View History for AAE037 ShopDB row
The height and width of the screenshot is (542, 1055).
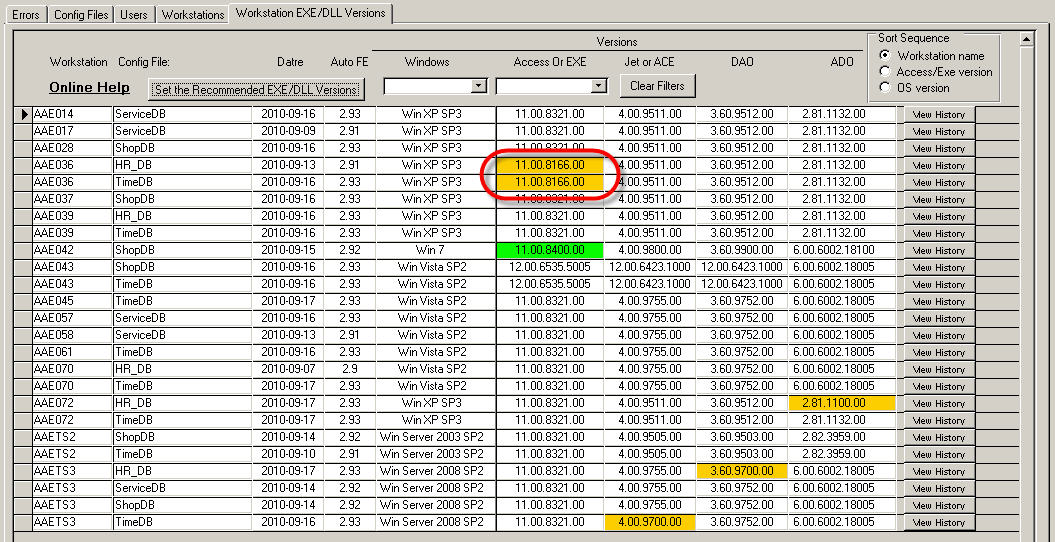click(939, 199)
